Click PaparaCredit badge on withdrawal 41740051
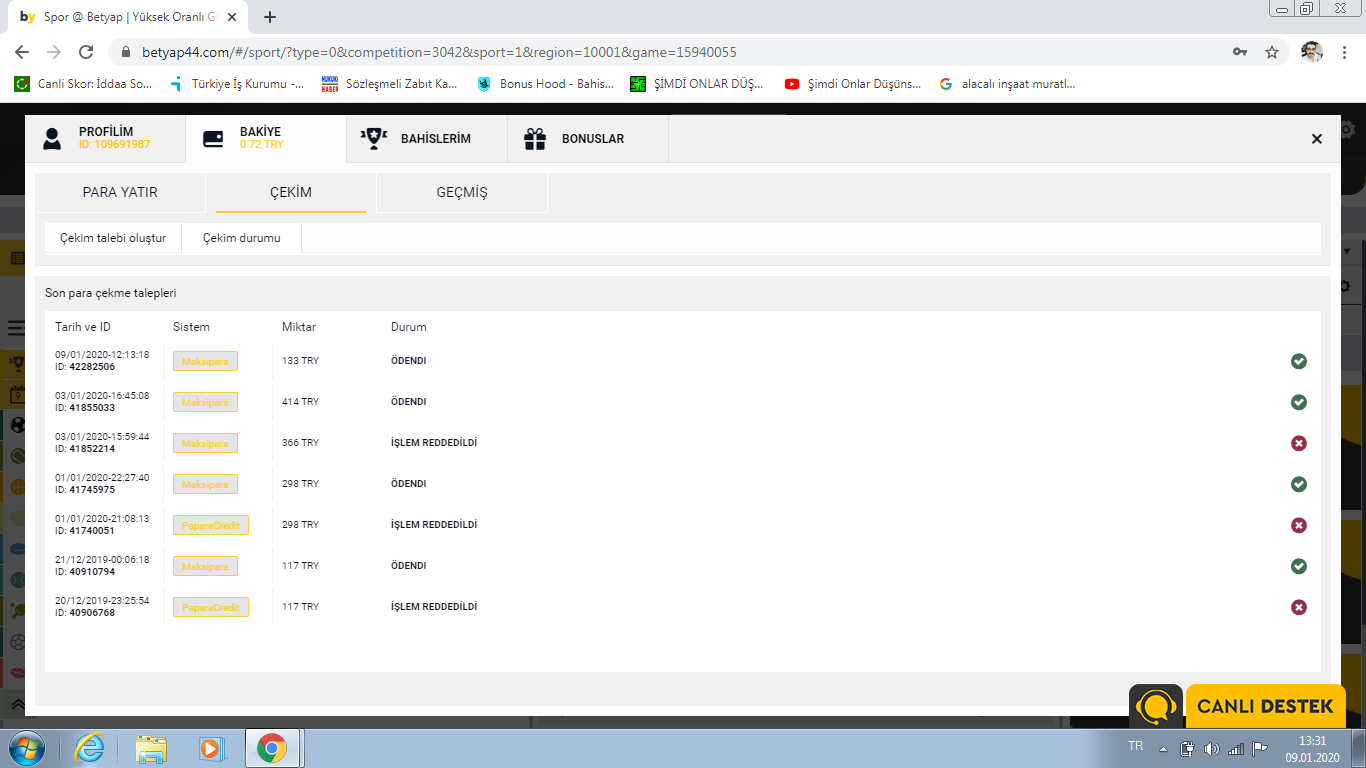Screen dimensions: 1366x768 click(211, 525)
